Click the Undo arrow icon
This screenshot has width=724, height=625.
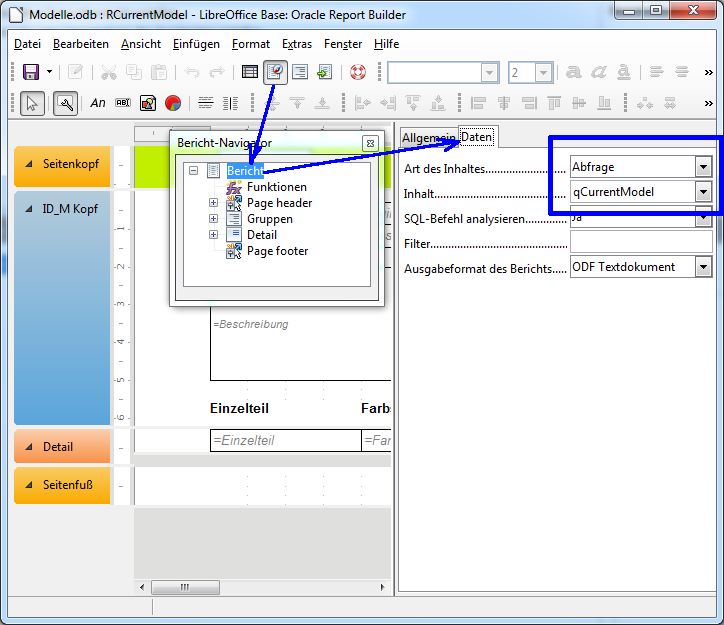[x=192, y=72]
